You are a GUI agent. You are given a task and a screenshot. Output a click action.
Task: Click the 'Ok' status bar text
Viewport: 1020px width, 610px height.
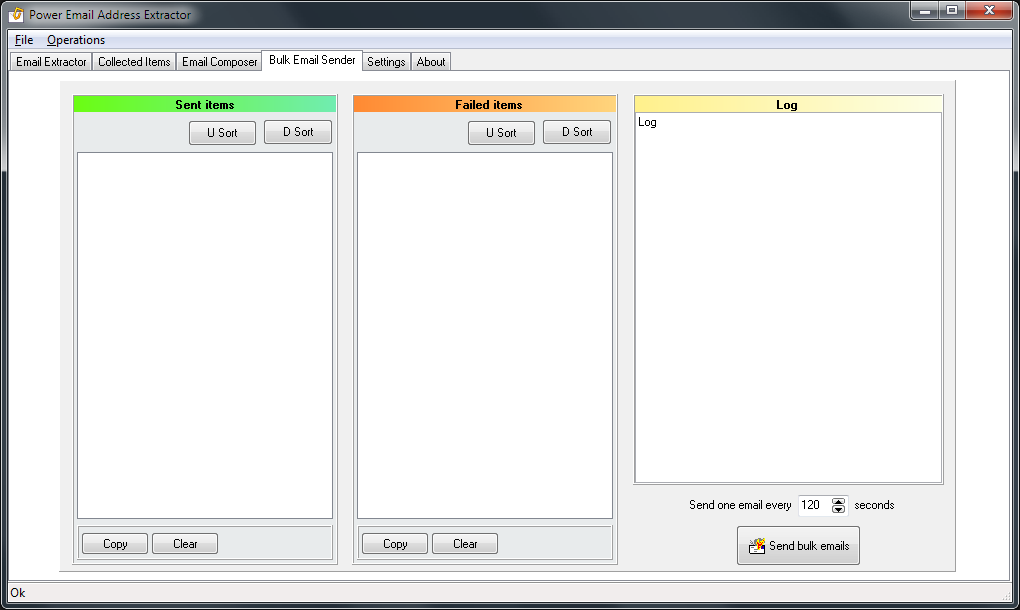pos(18,592)
